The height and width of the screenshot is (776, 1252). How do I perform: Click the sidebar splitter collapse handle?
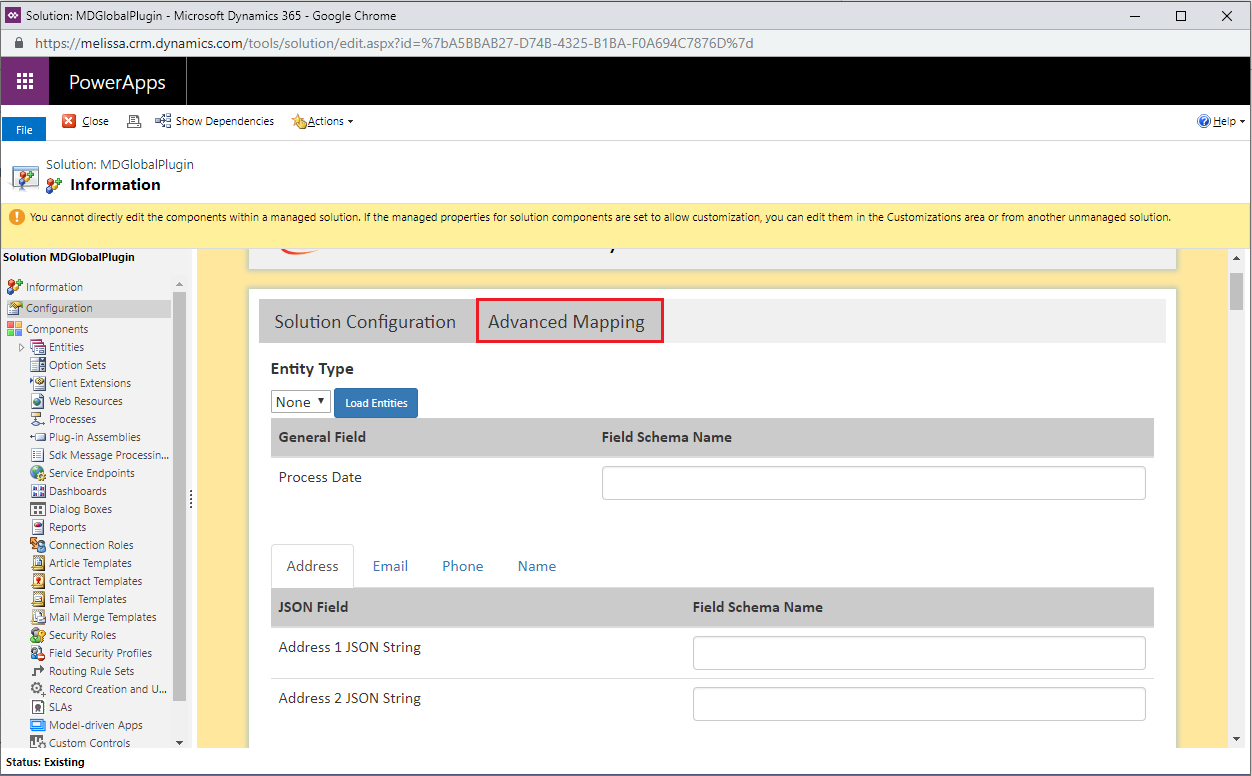pos(190,500)
